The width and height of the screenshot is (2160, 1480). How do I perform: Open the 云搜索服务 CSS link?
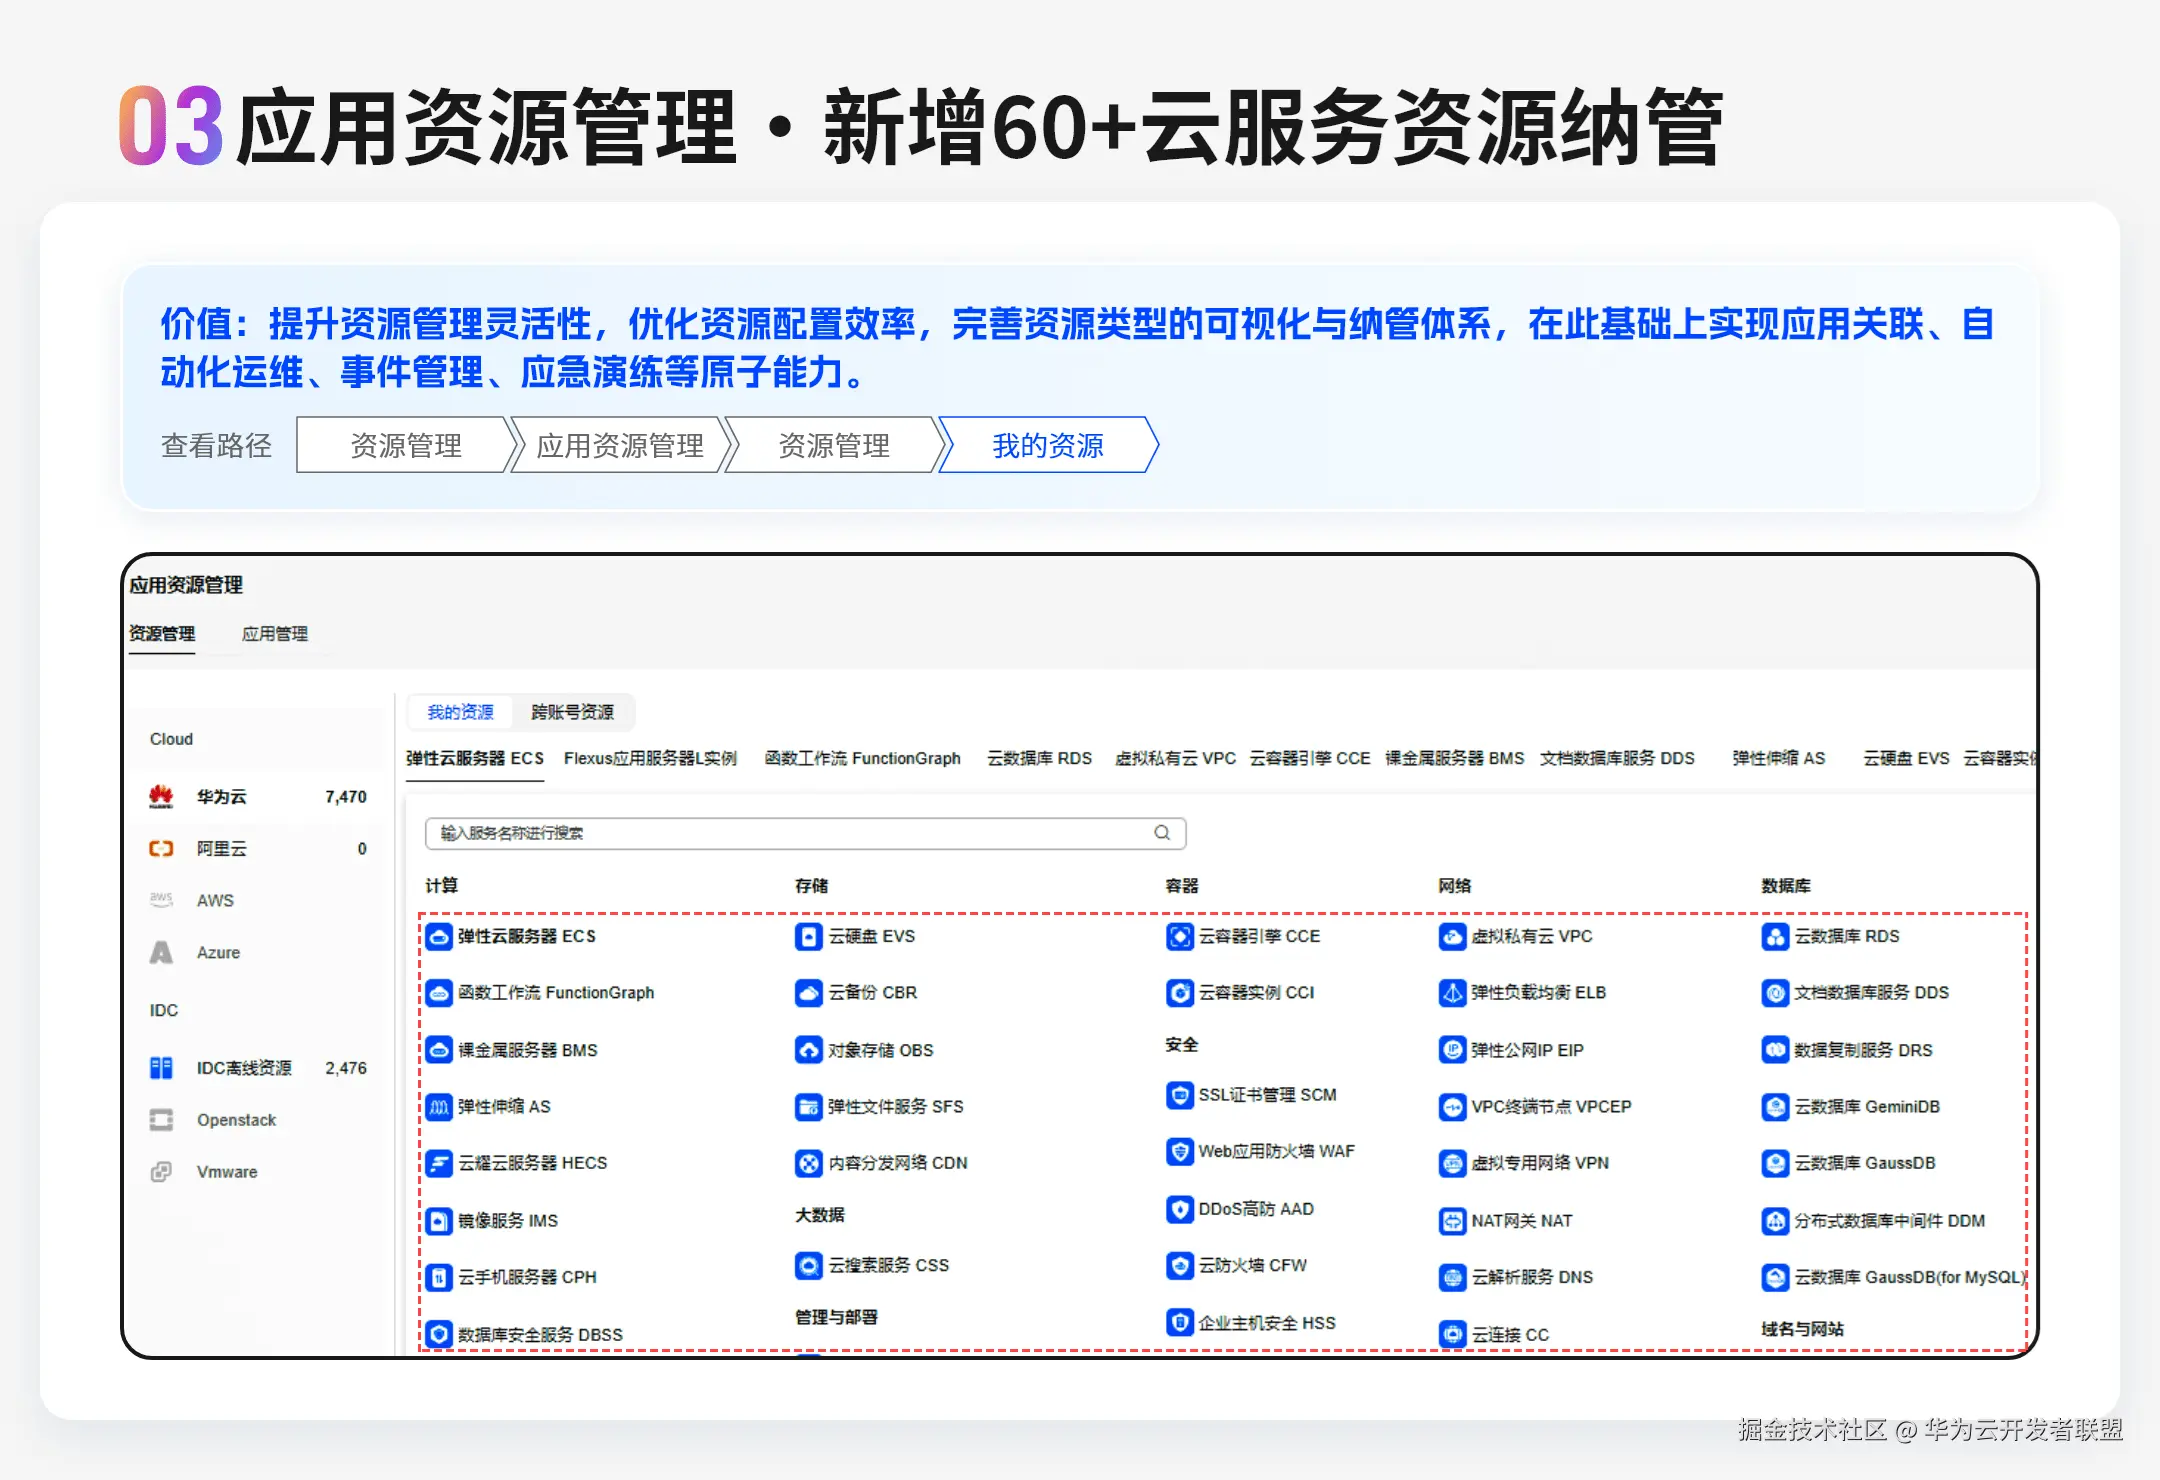pos(888,1265)
